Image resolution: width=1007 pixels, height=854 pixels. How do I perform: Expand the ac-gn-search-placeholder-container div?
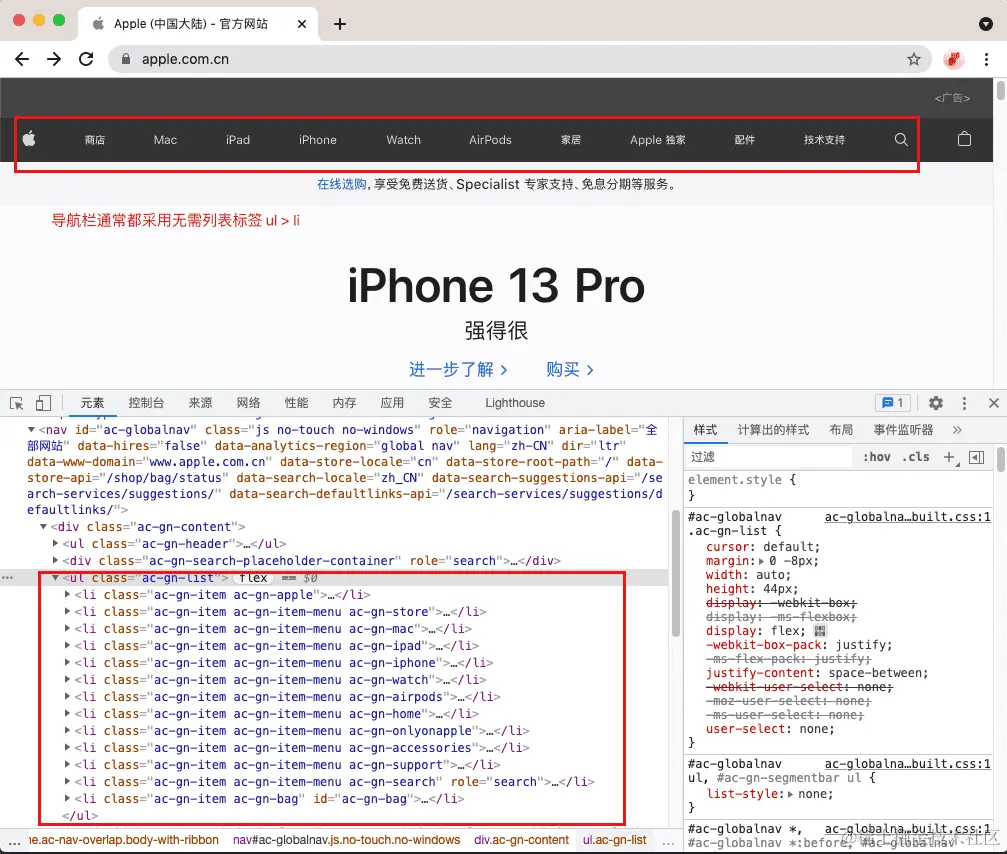pos(55,561)
